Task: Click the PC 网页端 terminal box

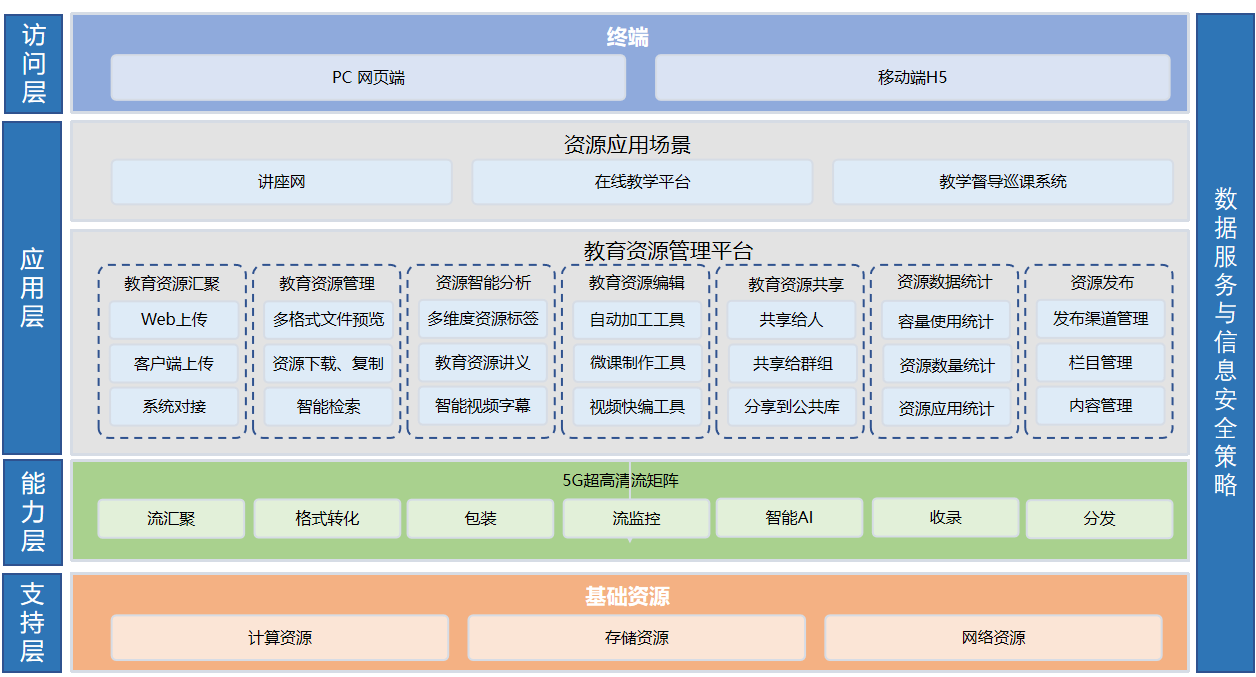Action: pos(368,78)
